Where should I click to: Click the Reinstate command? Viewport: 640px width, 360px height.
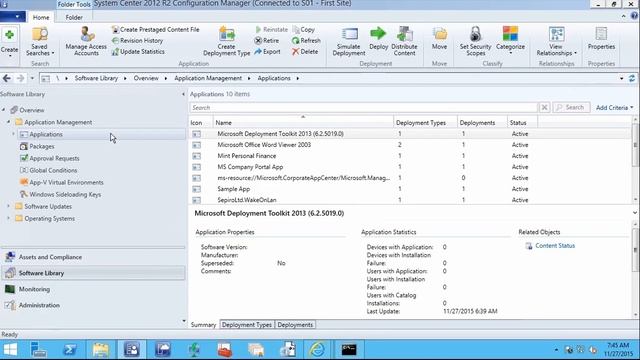click(271, 29)
